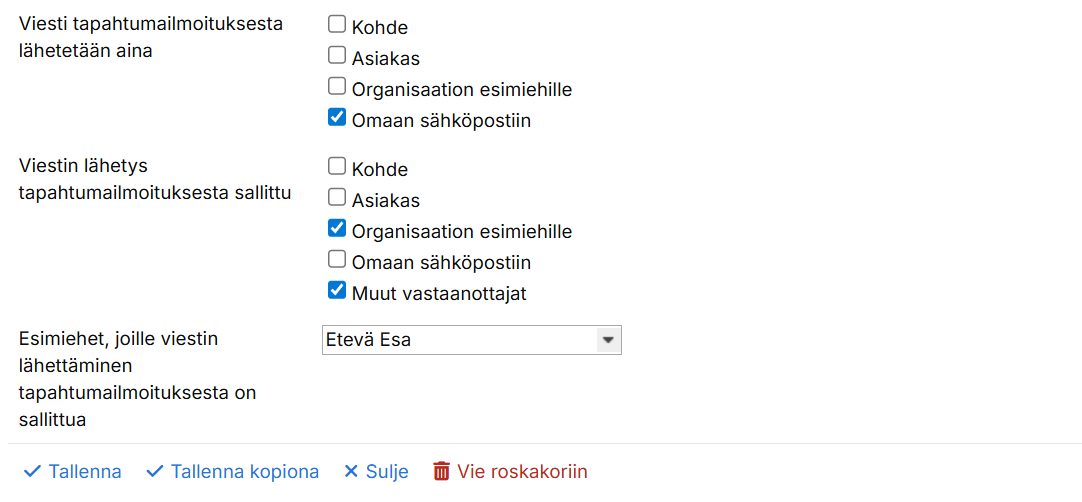Uncheck the Muut vastaanottajat checkbox
The height and width of the screenshot is (502, 1082).
pos(337,291)
